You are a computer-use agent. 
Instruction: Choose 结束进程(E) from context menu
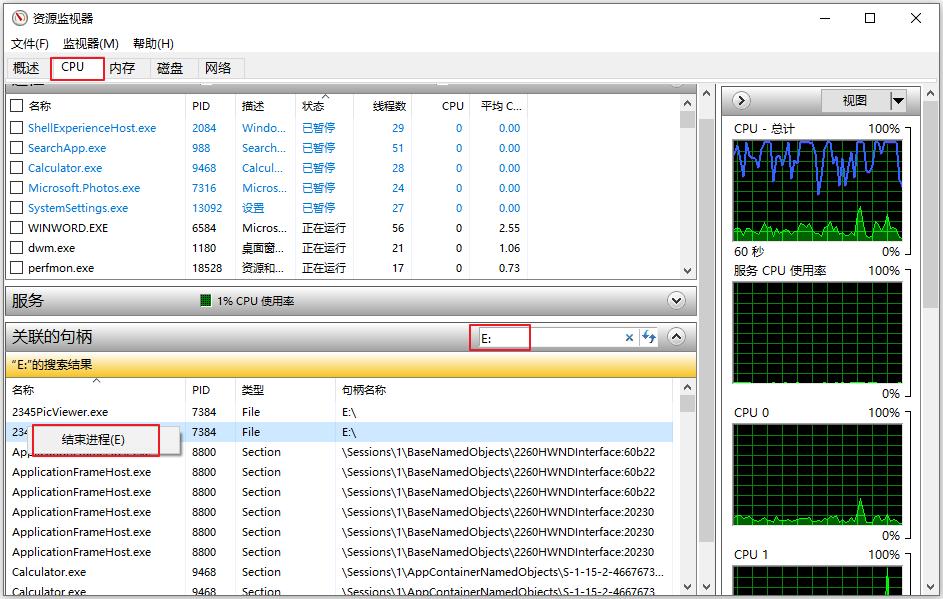(x=94, y=440)
